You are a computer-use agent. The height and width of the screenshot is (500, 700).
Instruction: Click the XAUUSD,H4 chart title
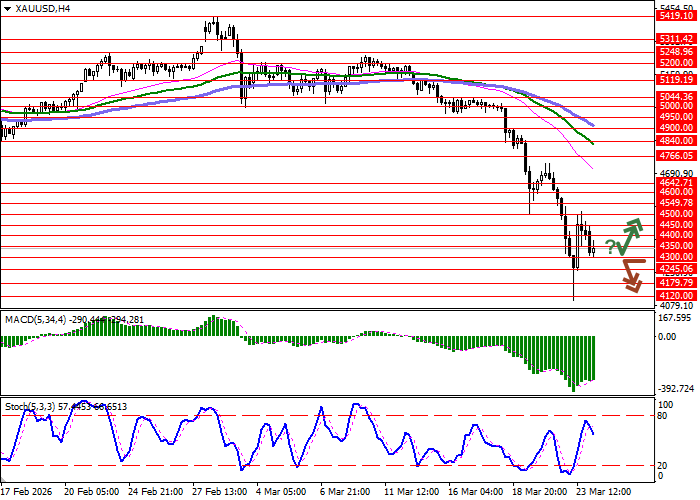click(40, 8)
